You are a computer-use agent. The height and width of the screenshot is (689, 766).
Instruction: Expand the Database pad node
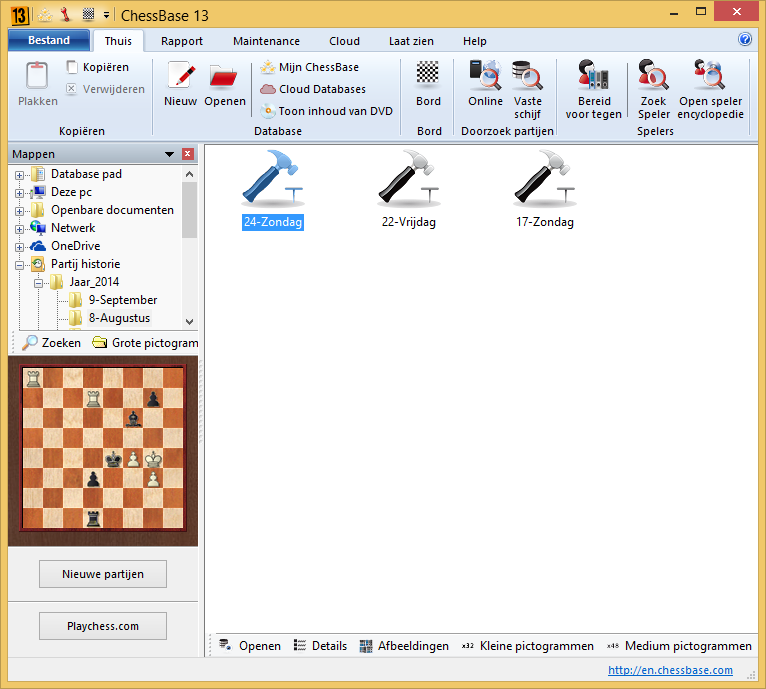[19, 175]
